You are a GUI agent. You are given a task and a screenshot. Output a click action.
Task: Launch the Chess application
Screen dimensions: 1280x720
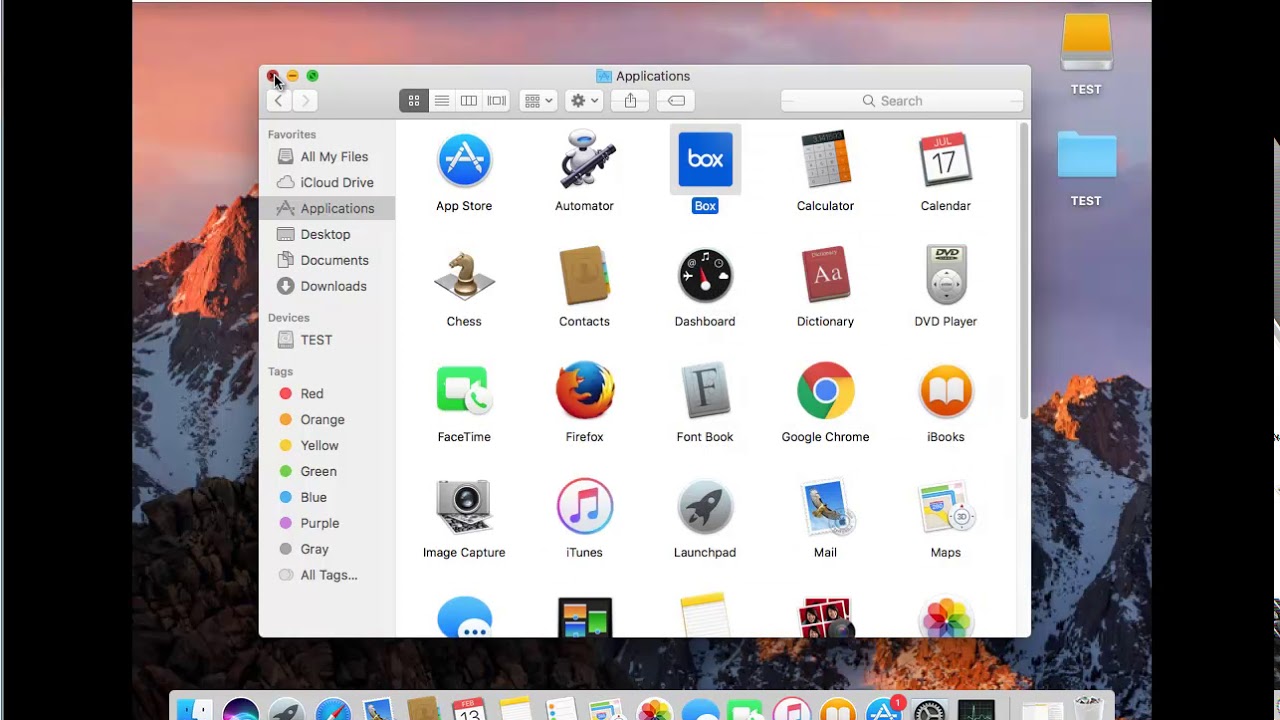464,275
